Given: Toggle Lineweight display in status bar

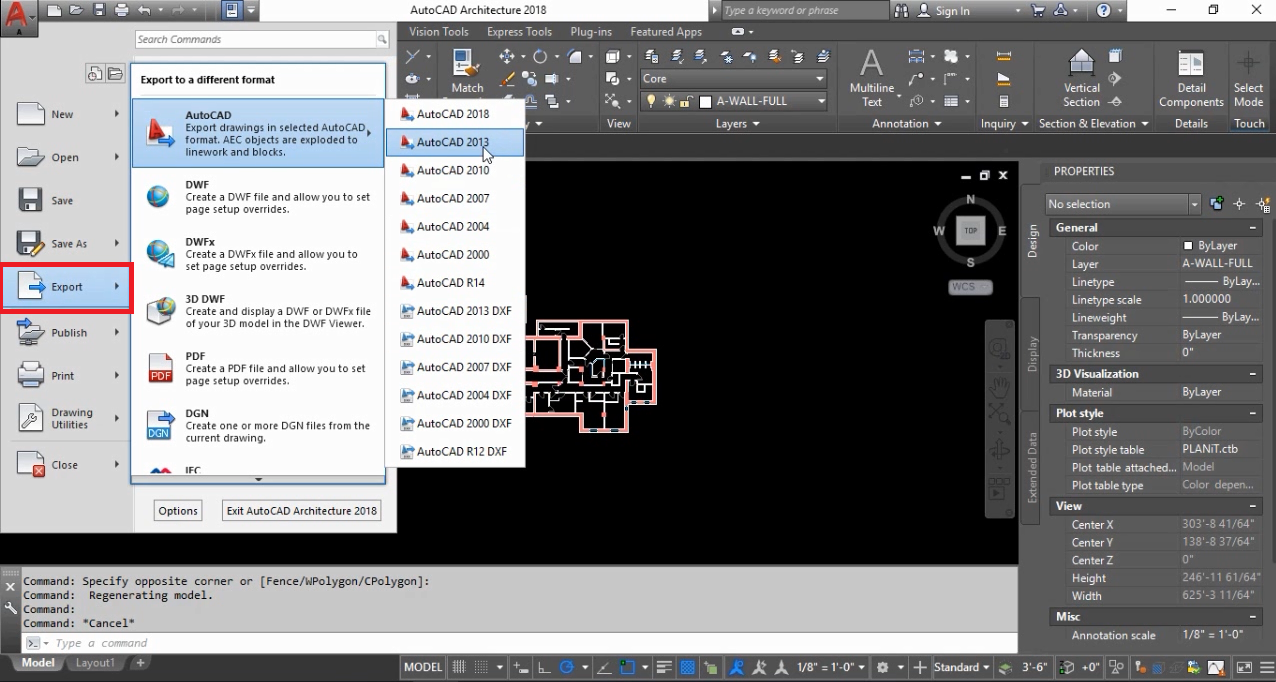Looking at the screenshot, I should coord(666,667).
